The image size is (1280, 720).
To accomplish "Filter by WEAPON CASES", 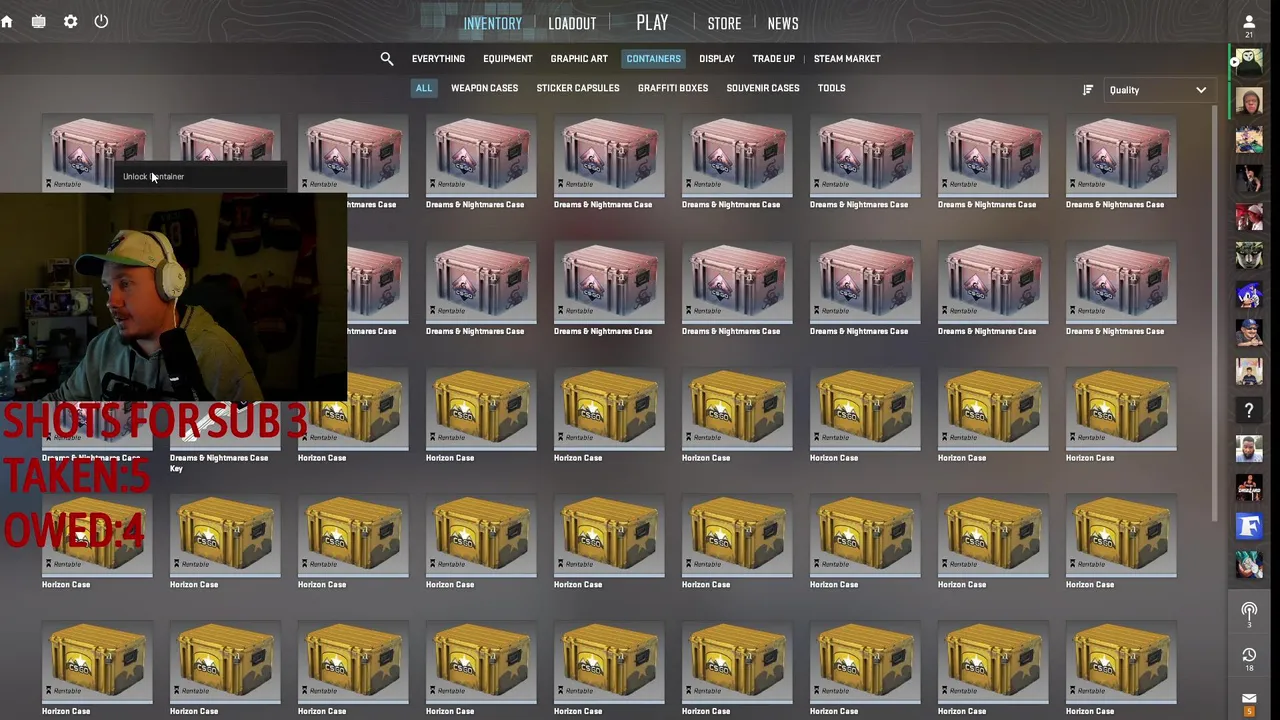I will [484, 88].
